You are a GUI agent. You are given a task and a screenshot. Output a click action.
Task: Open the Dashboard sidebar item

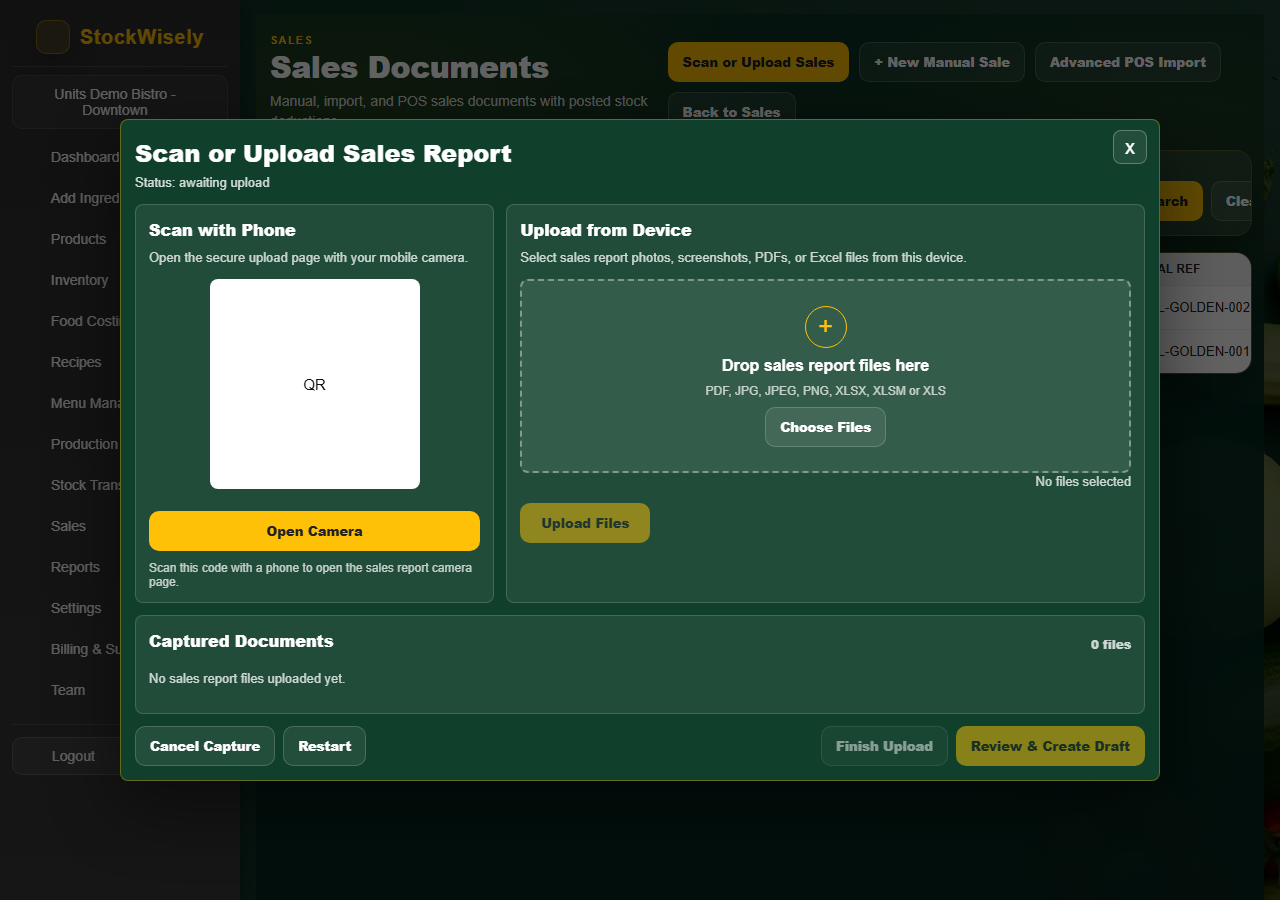[x=85, y=157]
